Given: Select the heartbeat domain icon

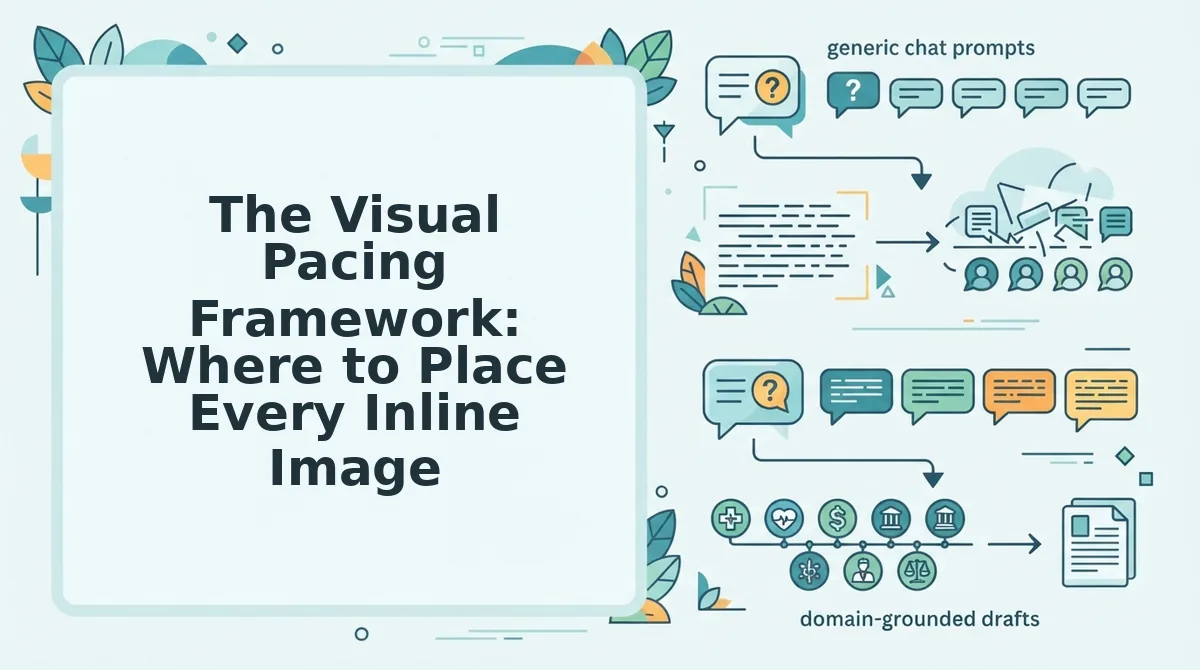Looking at the screenshot, I should 783,518.
